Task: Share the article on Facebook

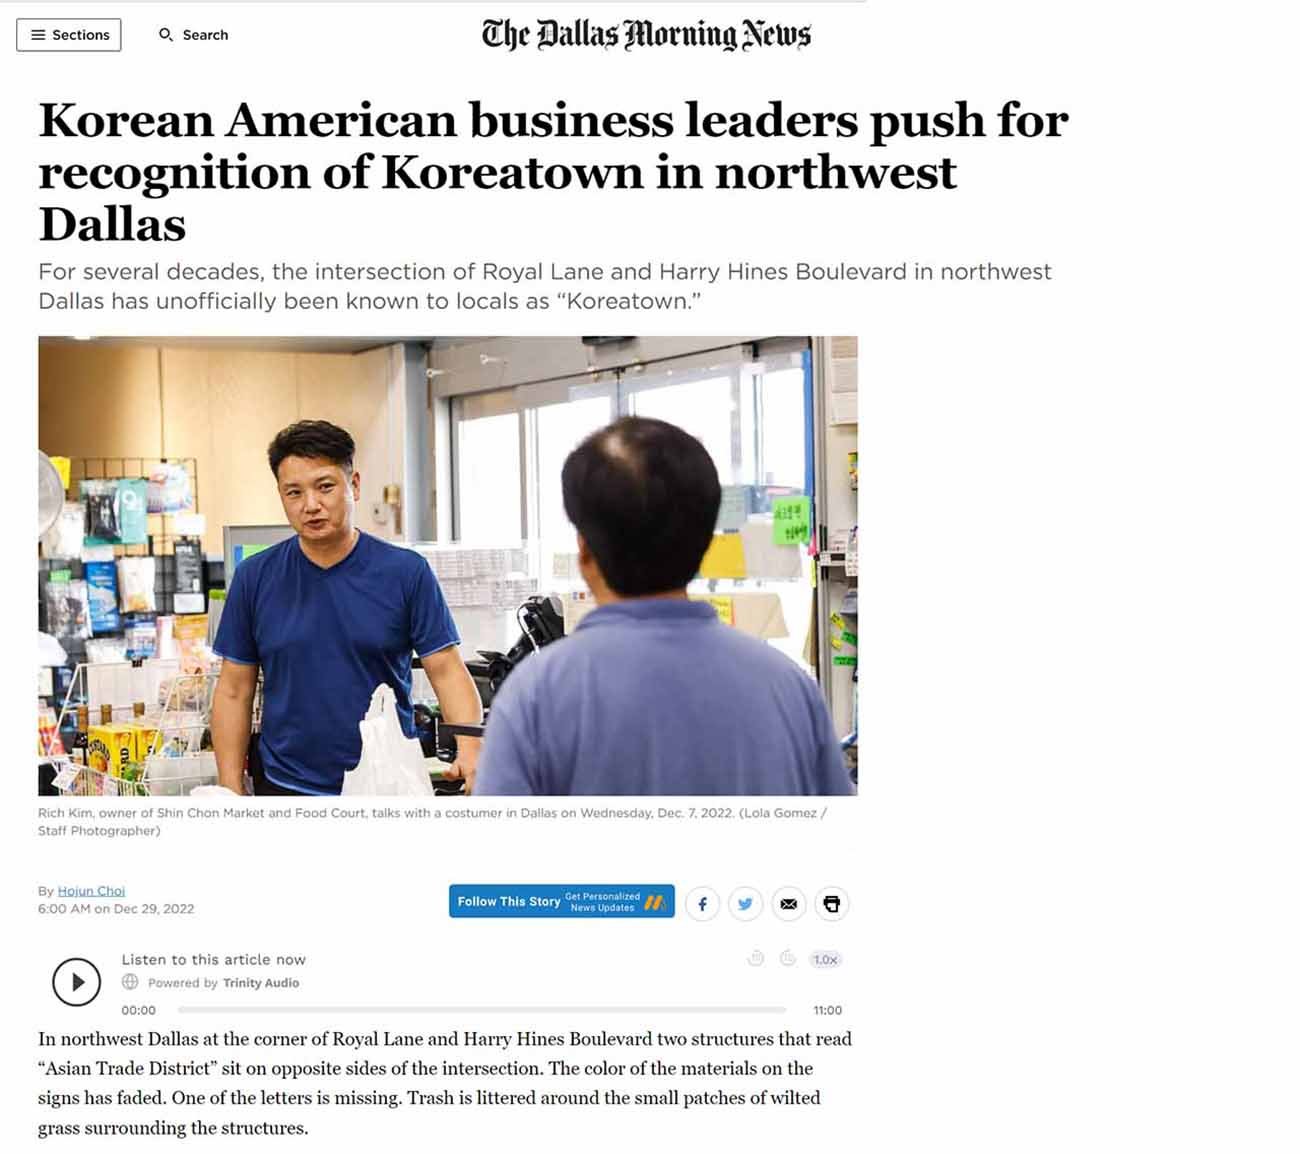Action: click(x=702, y=904)
